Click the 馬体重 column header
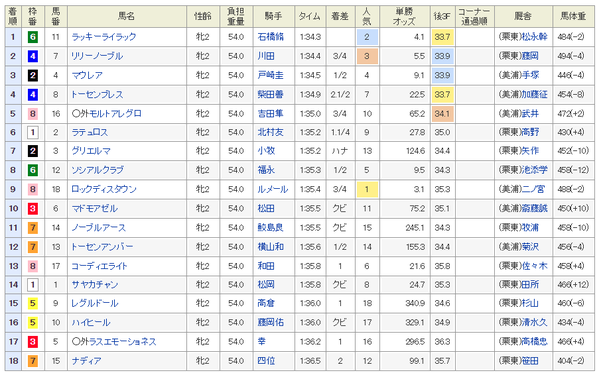 click(x=573, y=16)
